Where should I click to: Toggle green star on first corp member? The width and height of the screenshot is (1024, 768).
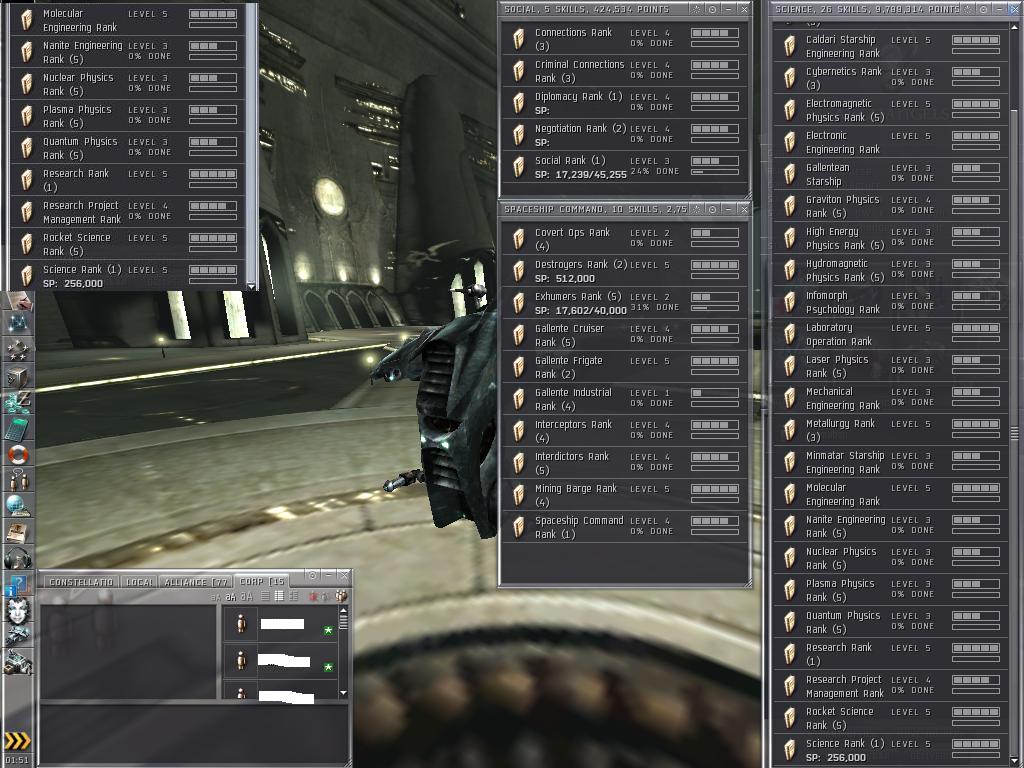coord(328,630)
